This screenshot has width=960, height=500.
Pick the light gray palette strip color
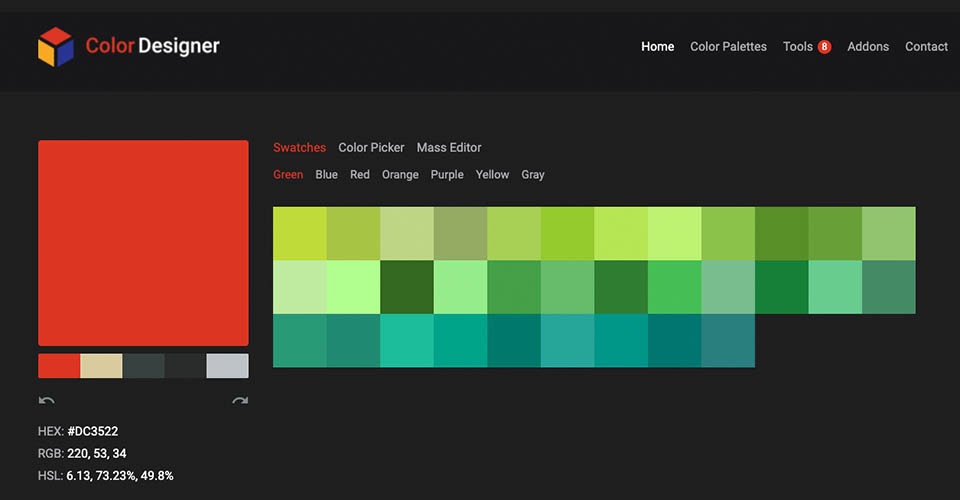(x=227, y=366)
